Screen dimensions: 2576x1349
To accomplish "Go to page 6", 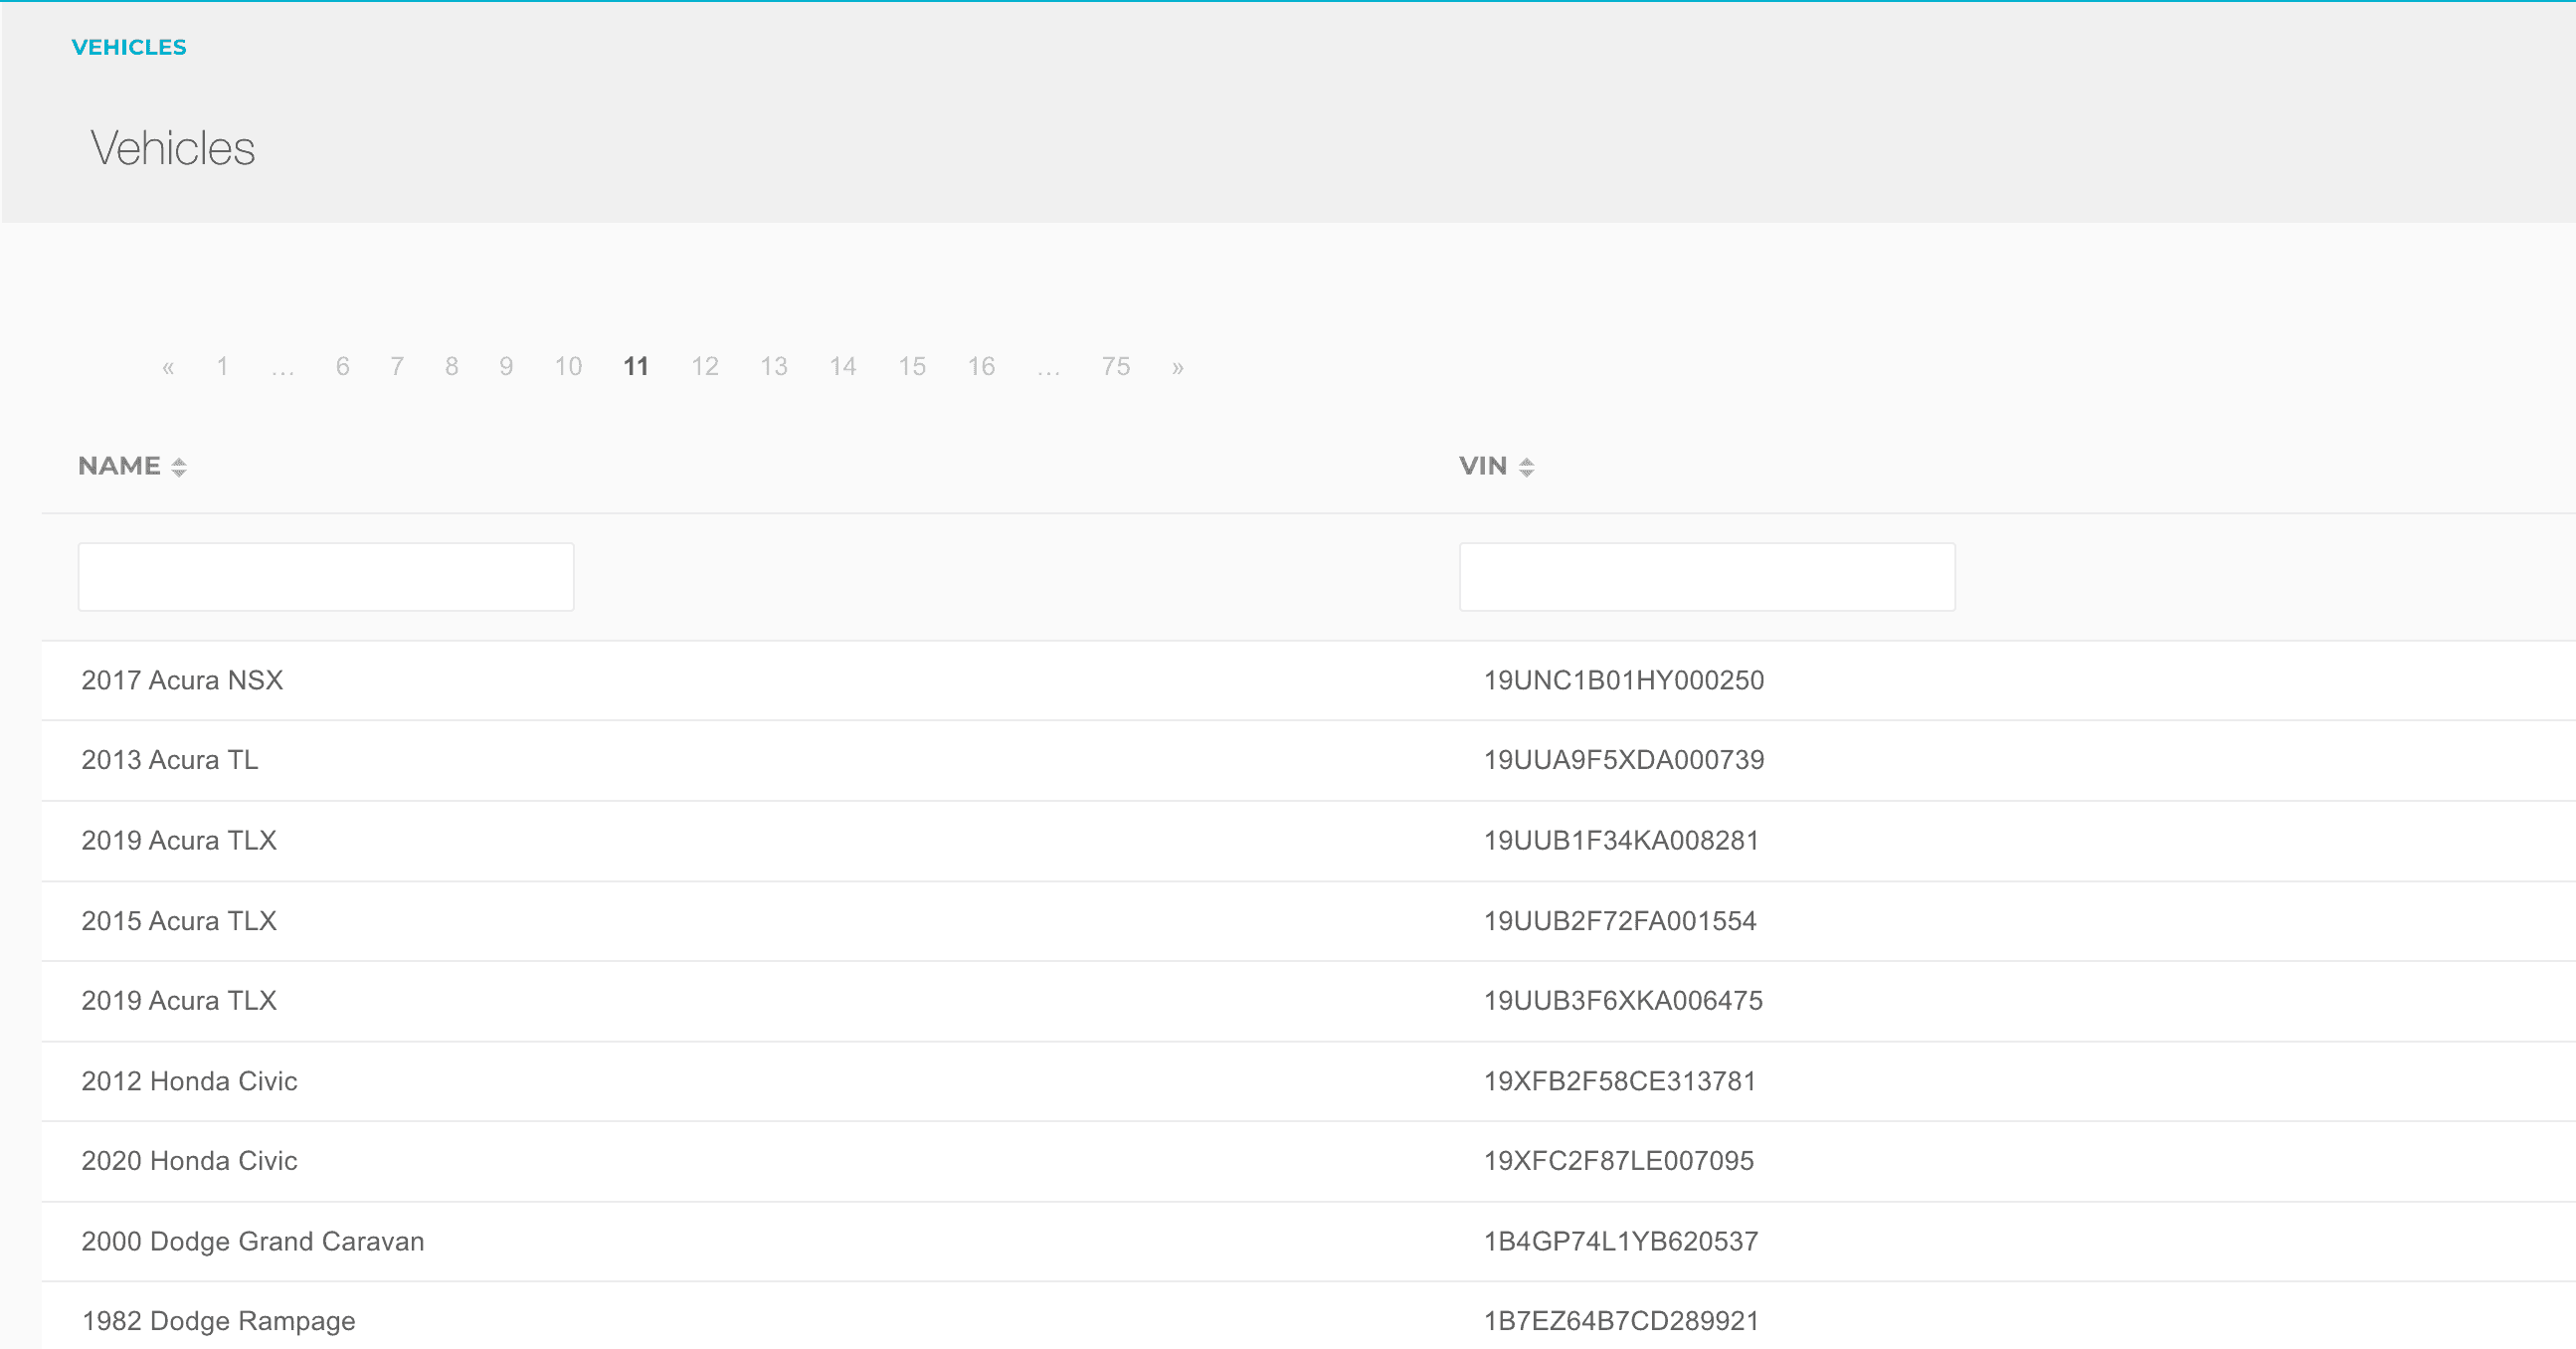I will click(342, 367).
